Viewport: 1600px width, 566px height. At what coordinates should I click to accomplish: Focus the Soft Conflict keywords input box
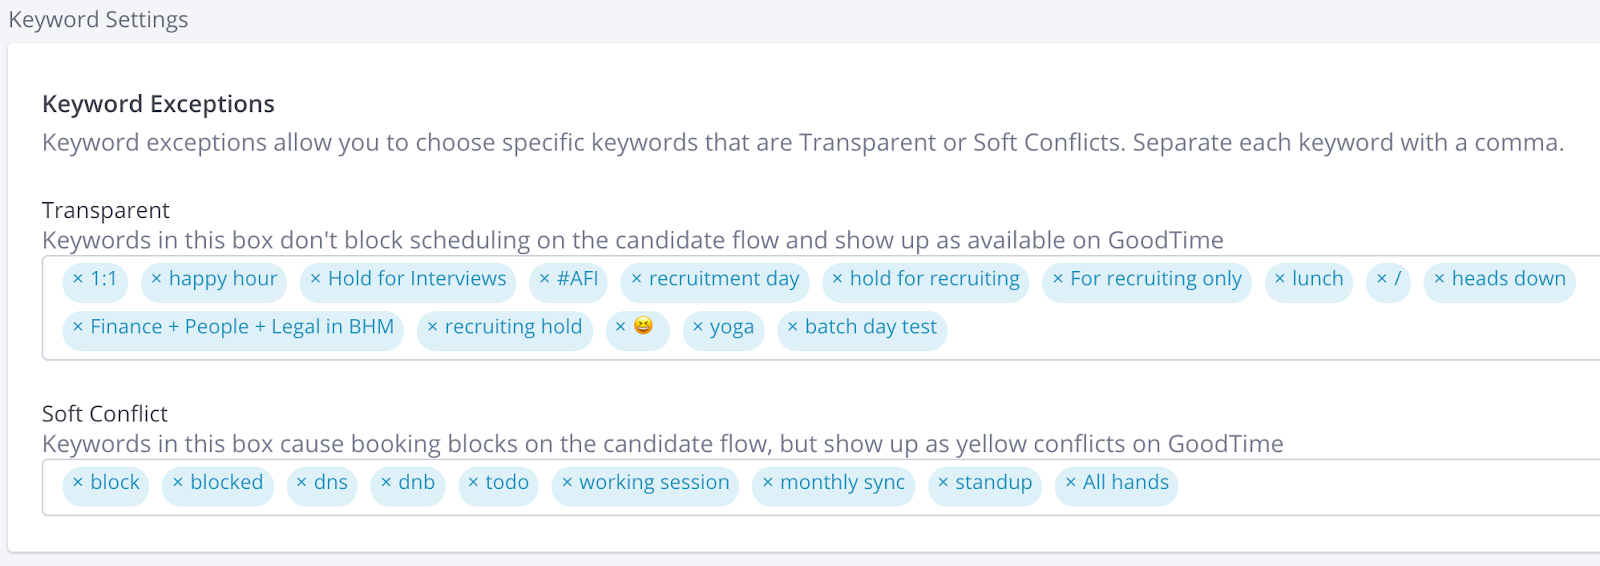(x=1380, y=487)
